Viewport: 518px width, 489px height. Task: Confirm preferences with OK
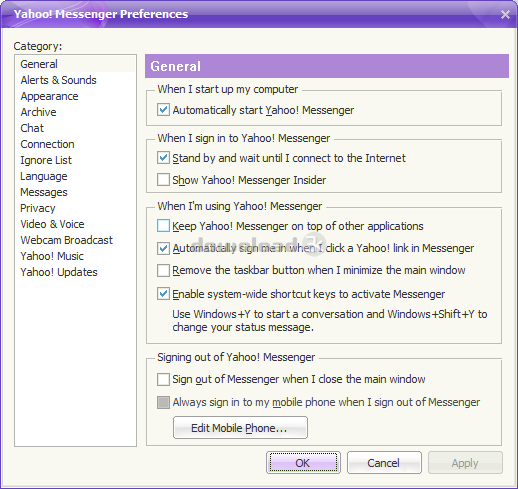pyautogui.click(x=303, y=463)
